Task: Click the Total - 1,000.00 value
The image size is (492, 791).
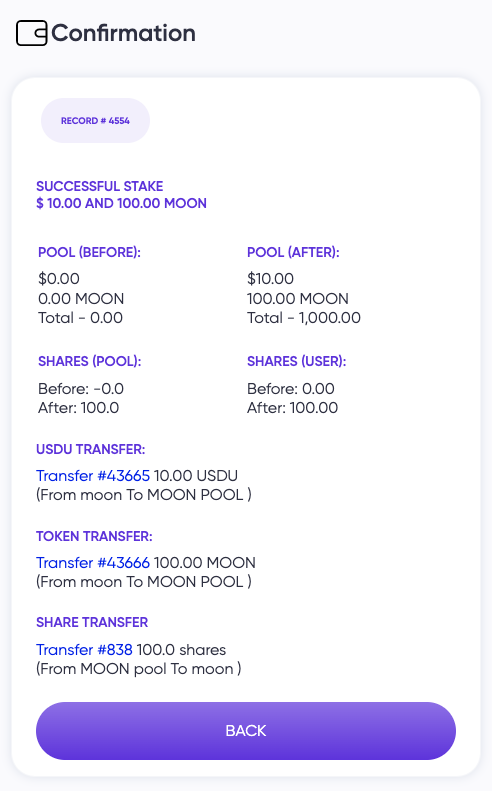Action: point(304,318)
